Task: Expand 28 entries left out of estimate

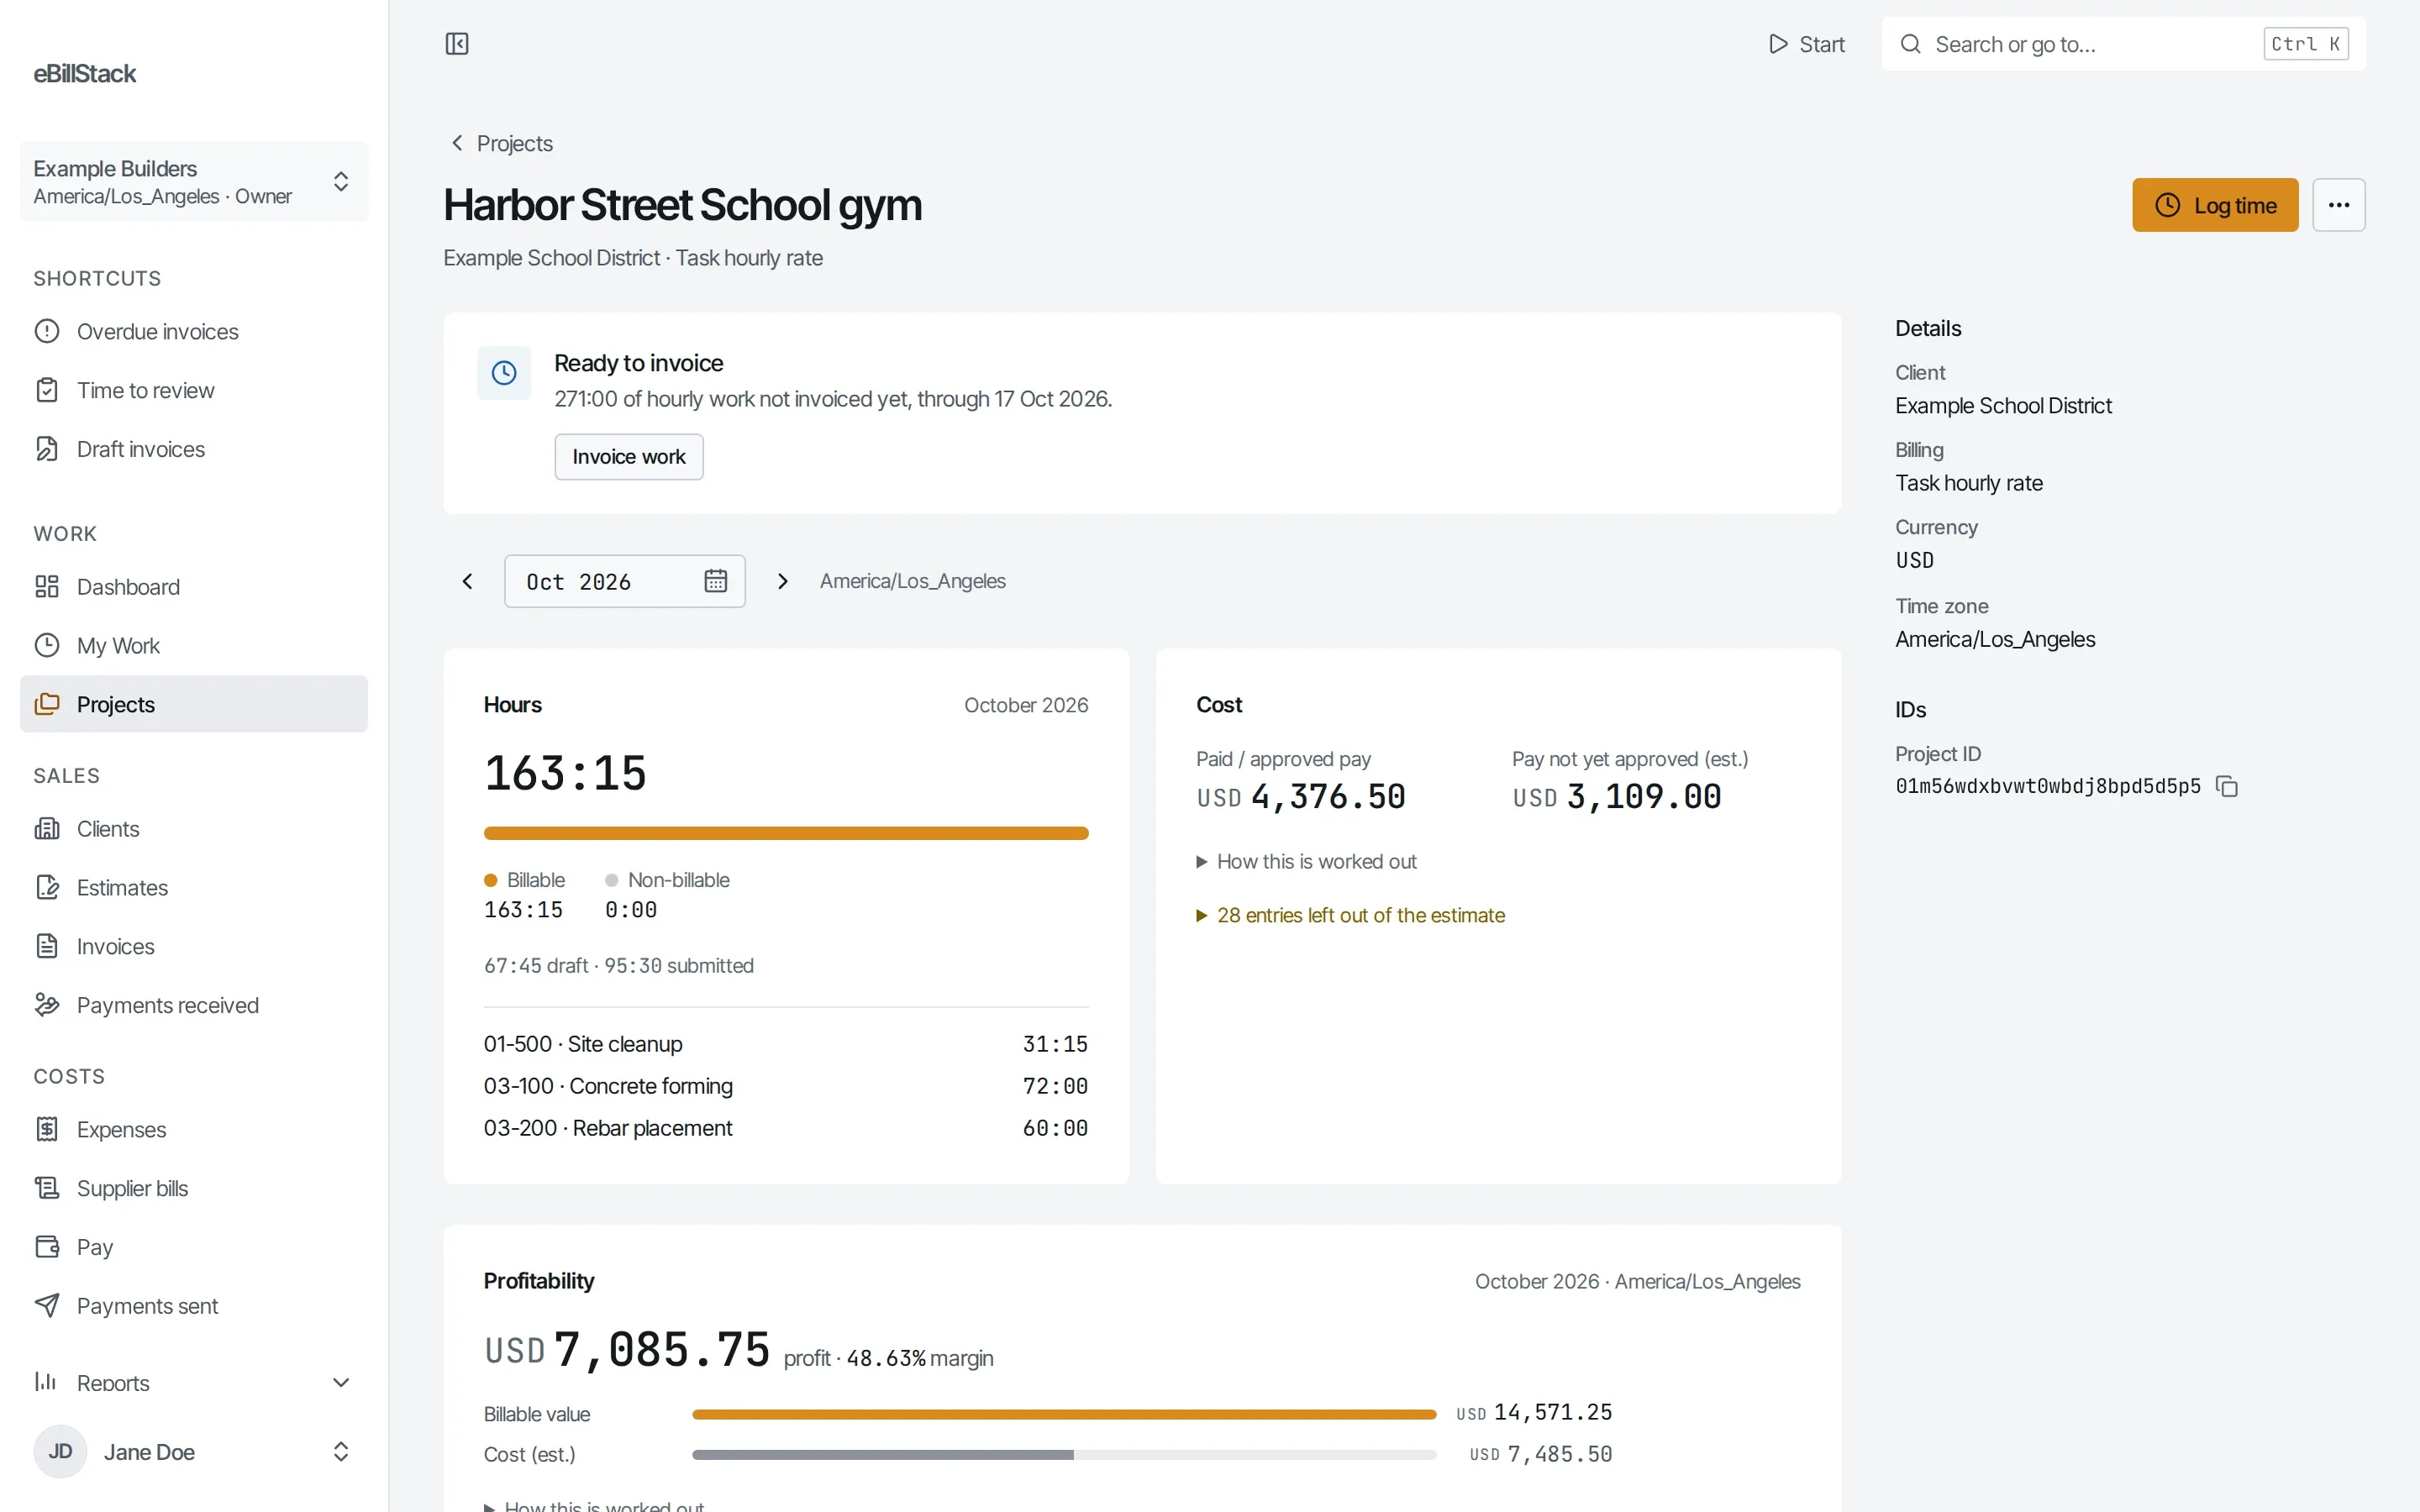Action: point(1350,916)
